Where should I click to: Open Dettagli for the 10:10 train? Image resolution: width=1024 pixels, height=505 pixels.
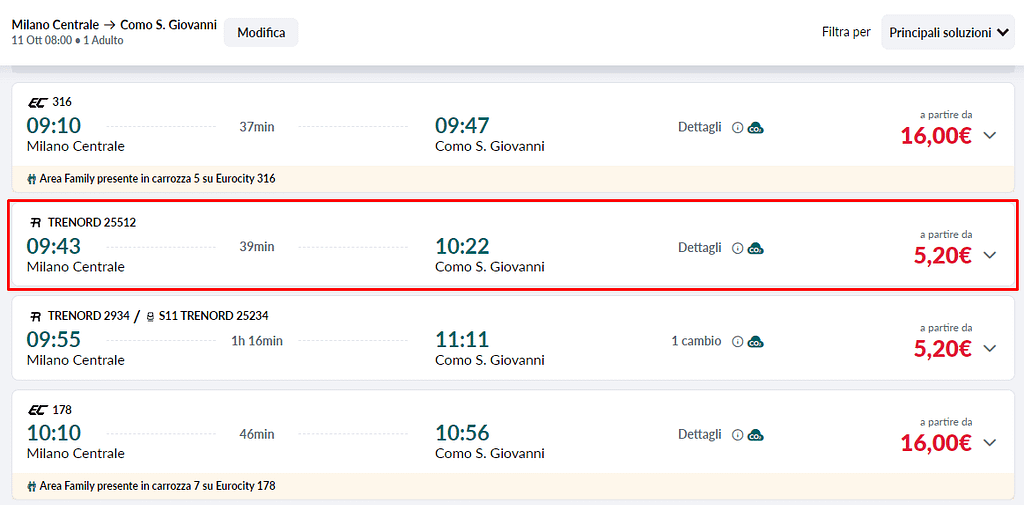tap(699, 434)
